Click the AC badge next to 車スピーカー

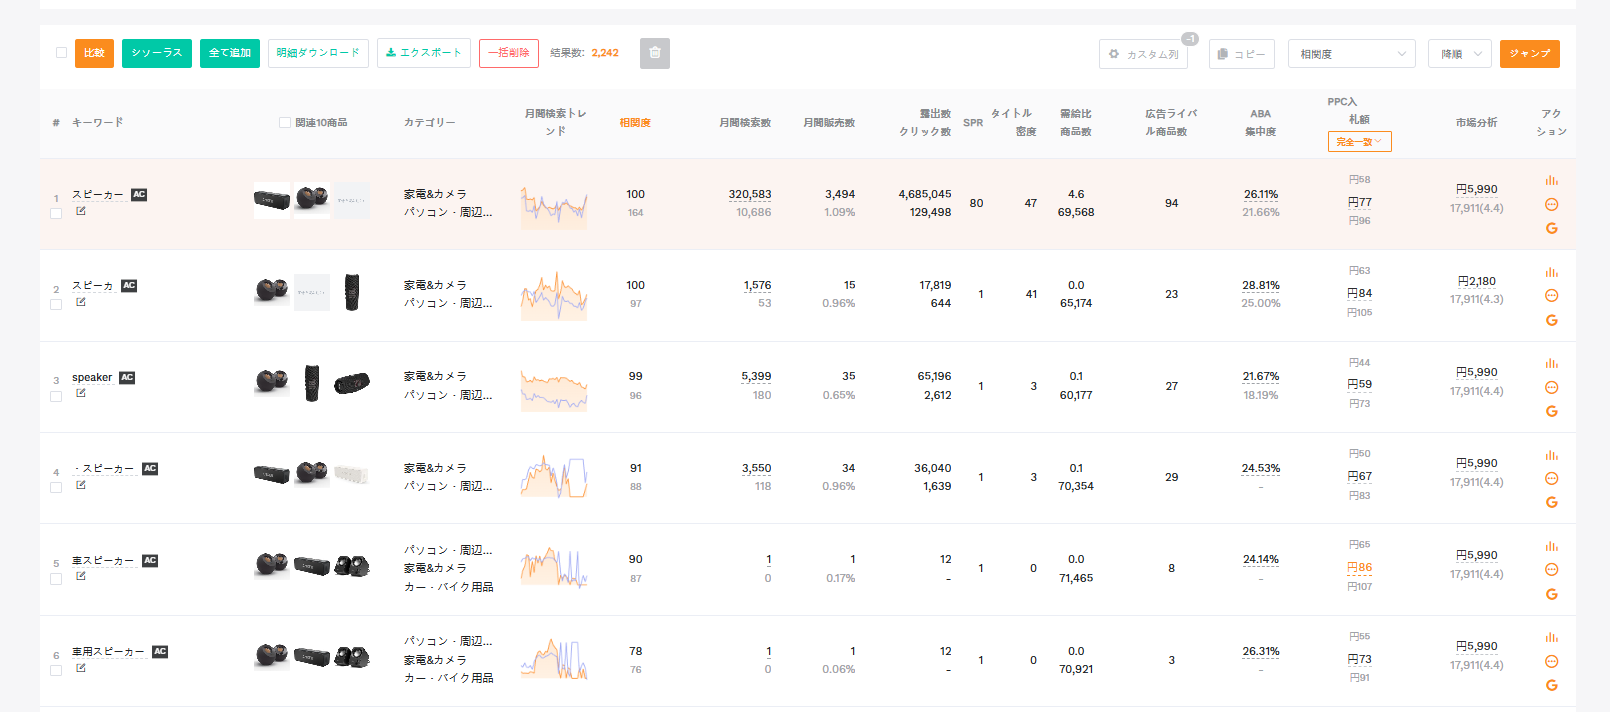(150, 561)
